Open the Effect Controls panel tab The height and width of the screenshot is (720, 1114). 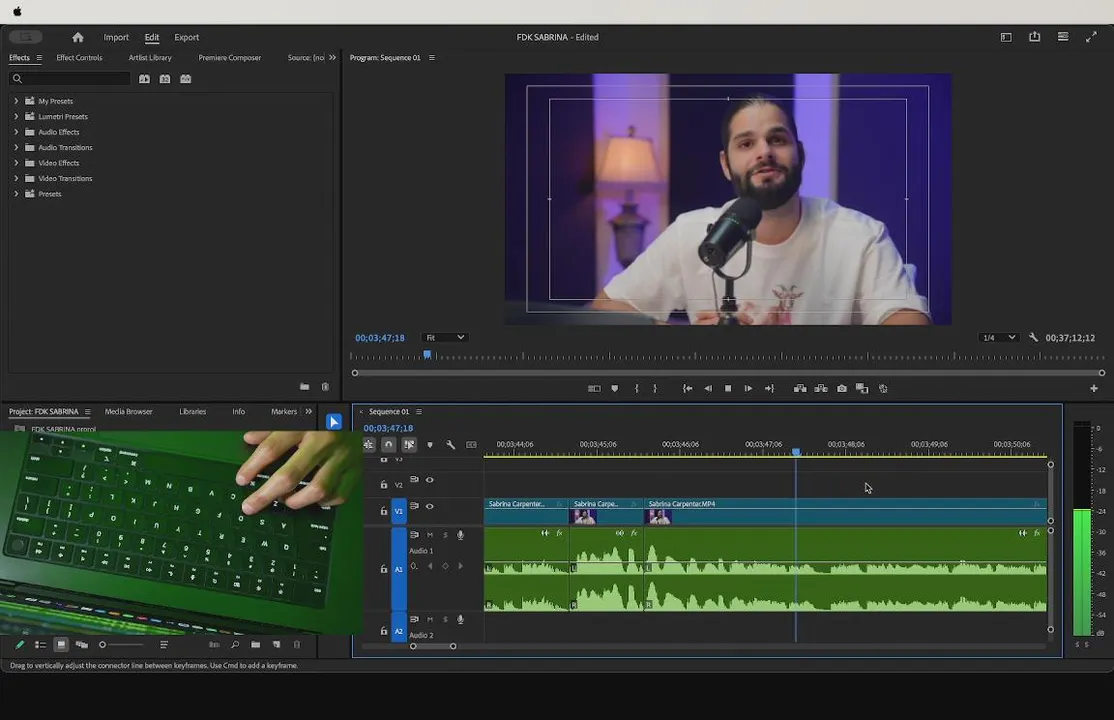point(79,58)
